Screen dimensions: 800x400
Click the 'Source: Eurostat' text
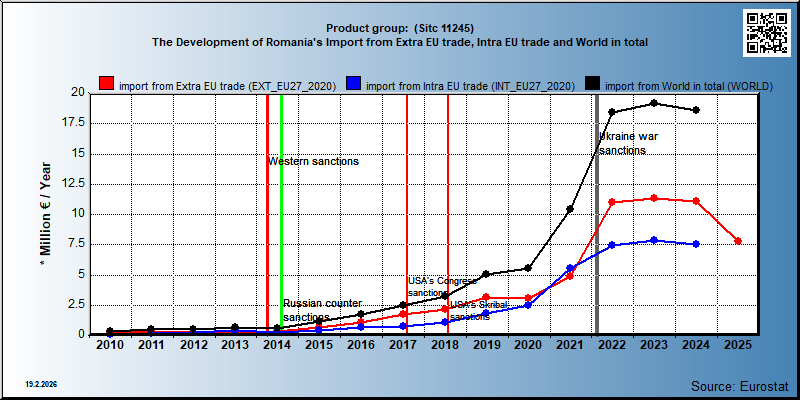[740, 386]
